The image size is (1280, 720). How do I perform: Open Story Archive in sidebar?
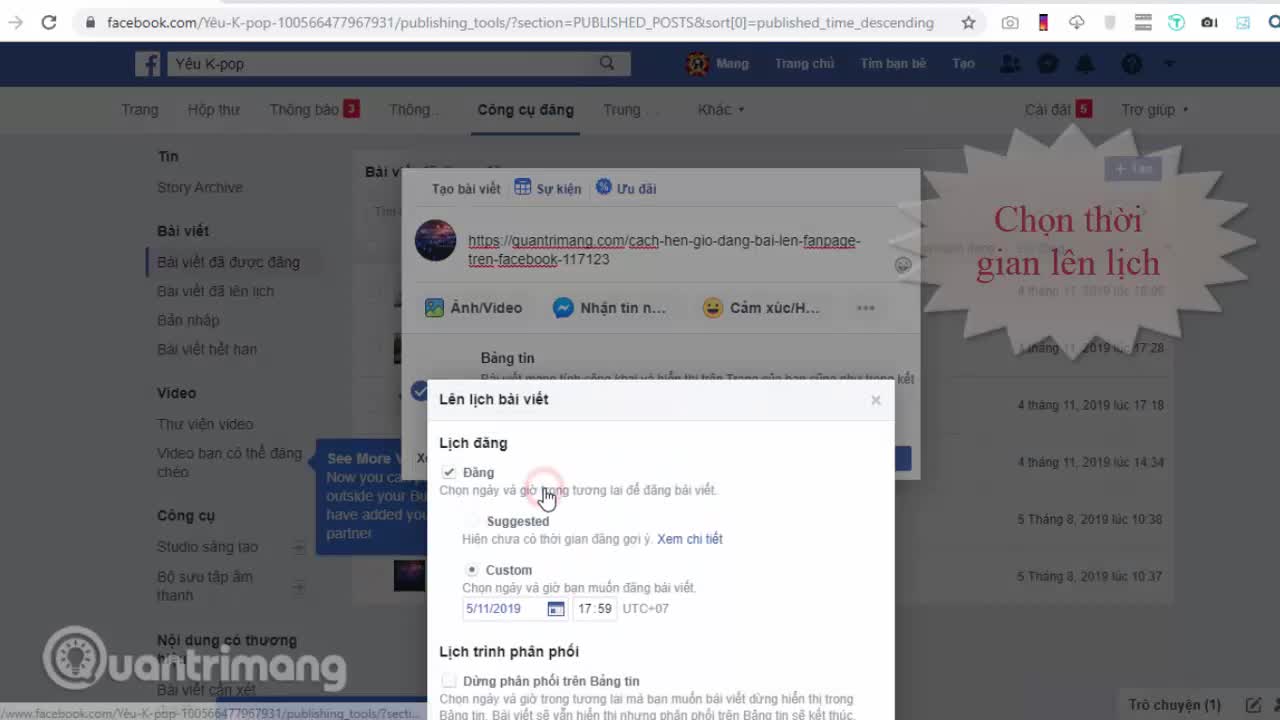(x=200, y=188)
